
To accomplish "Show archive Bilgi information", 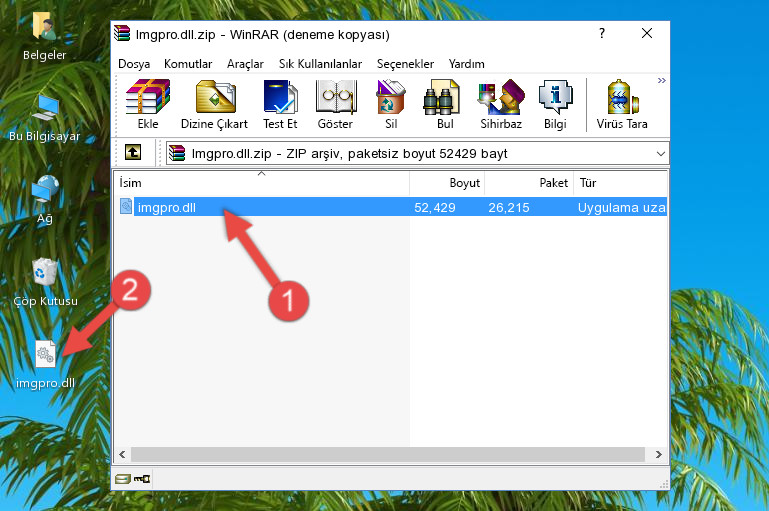I will [555, 104].
